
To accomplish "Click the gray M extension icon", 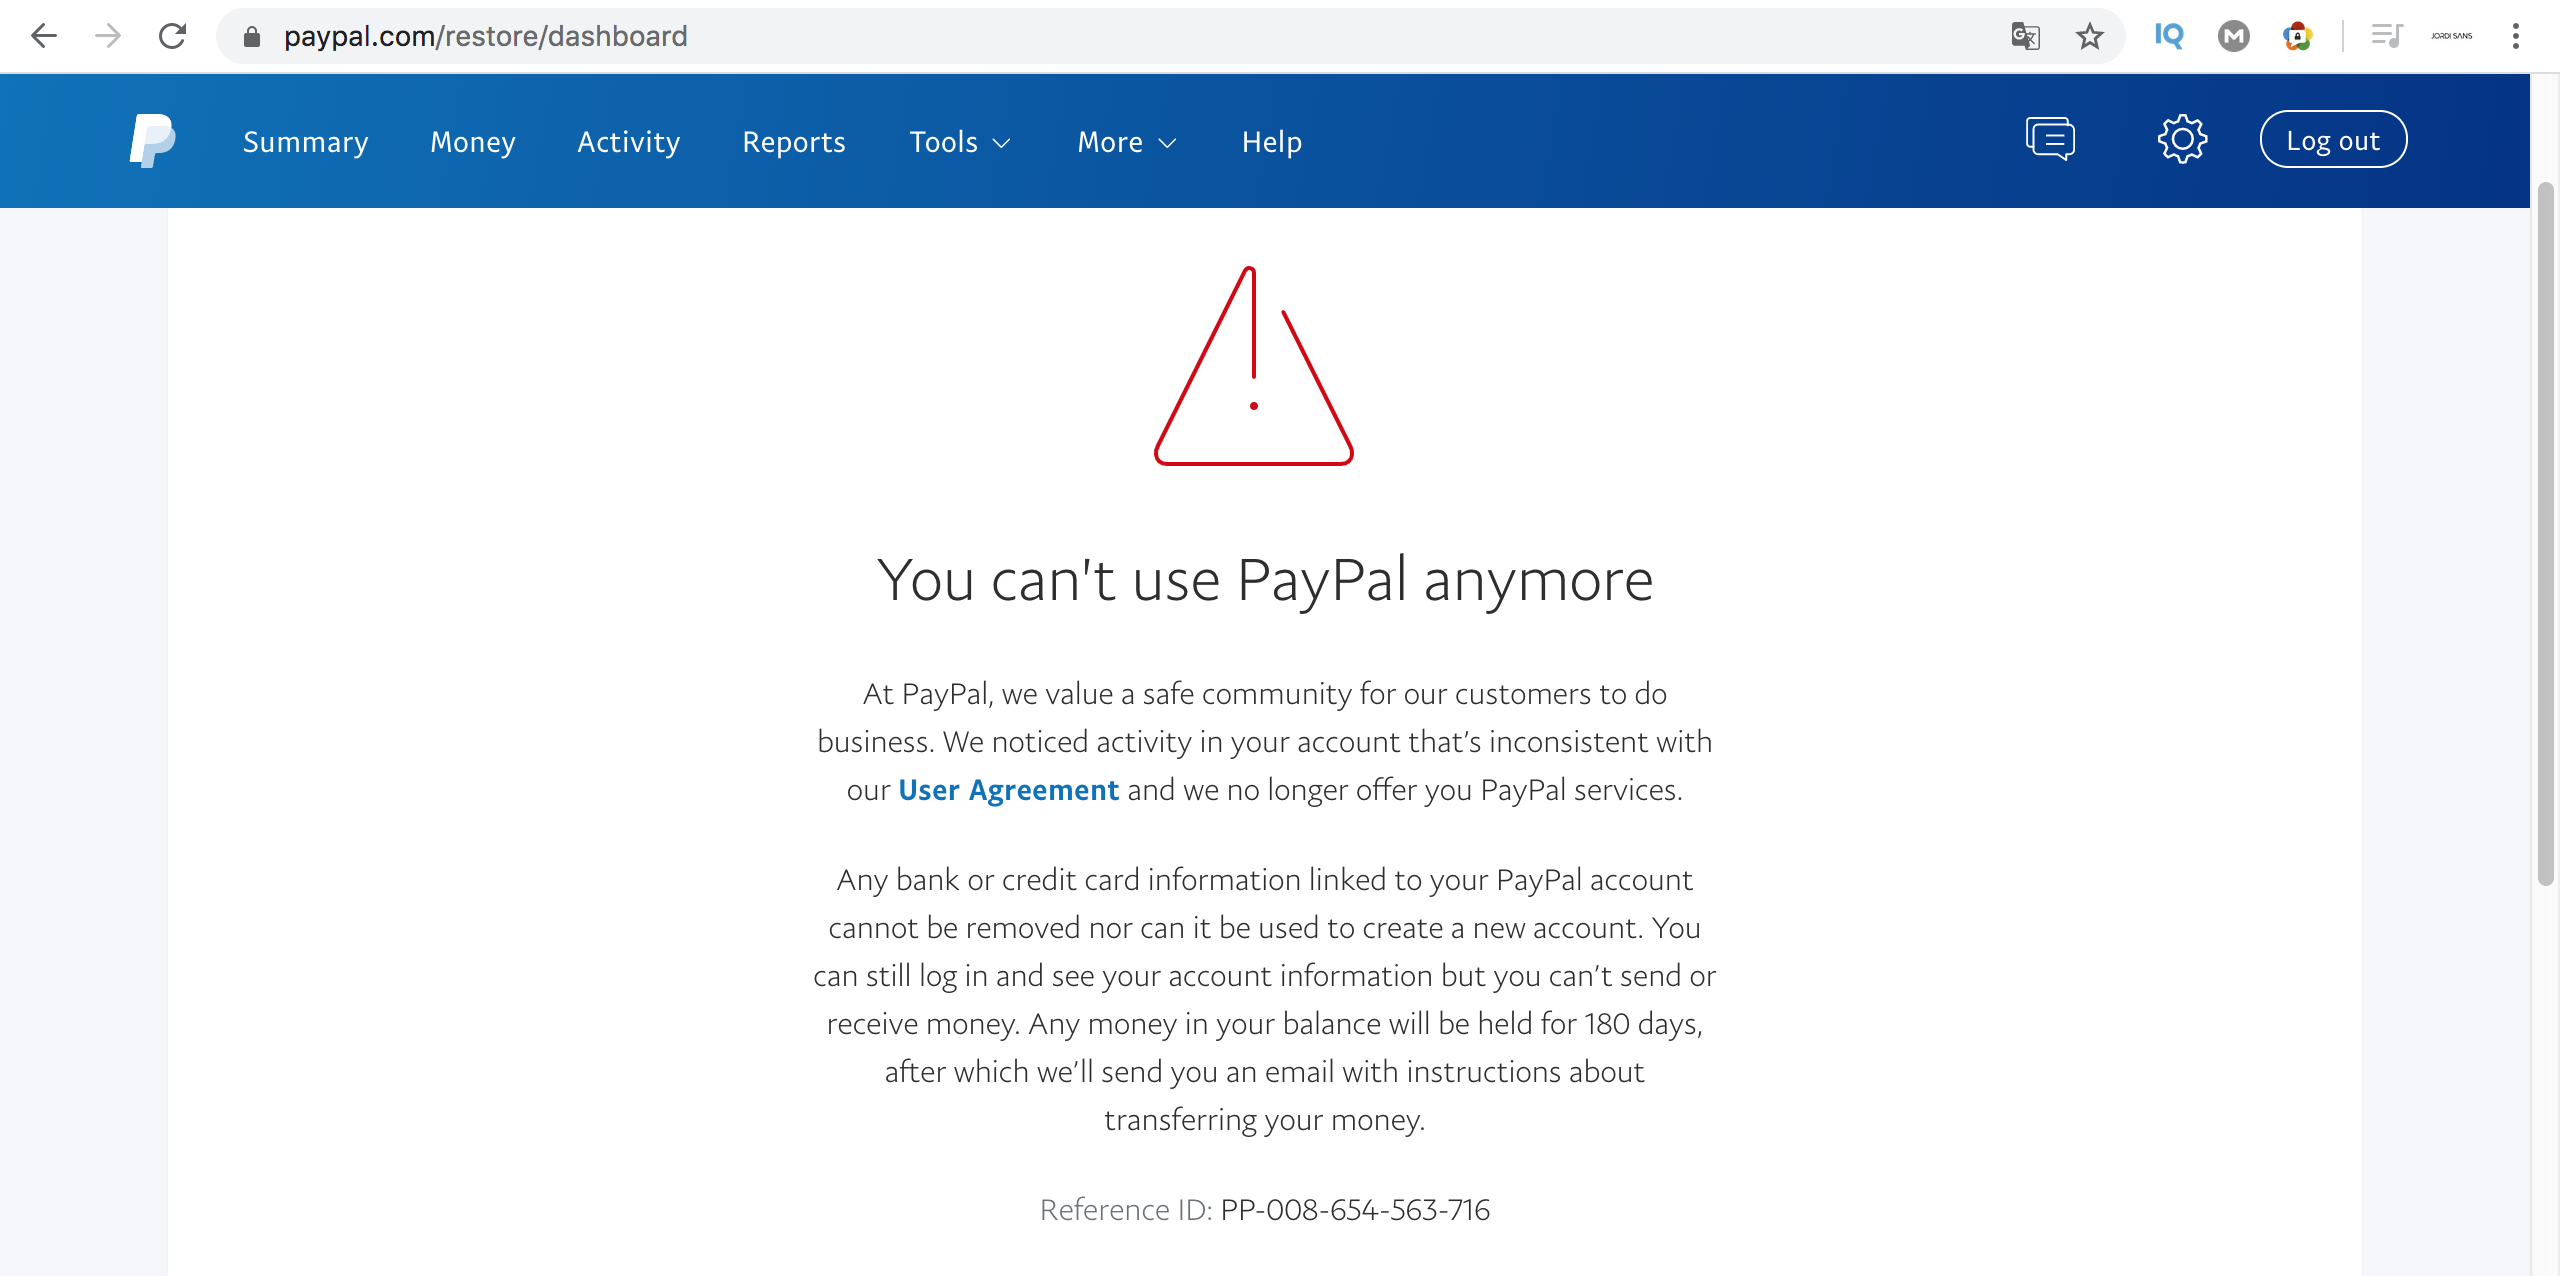I will click(x=2233, y=37).
